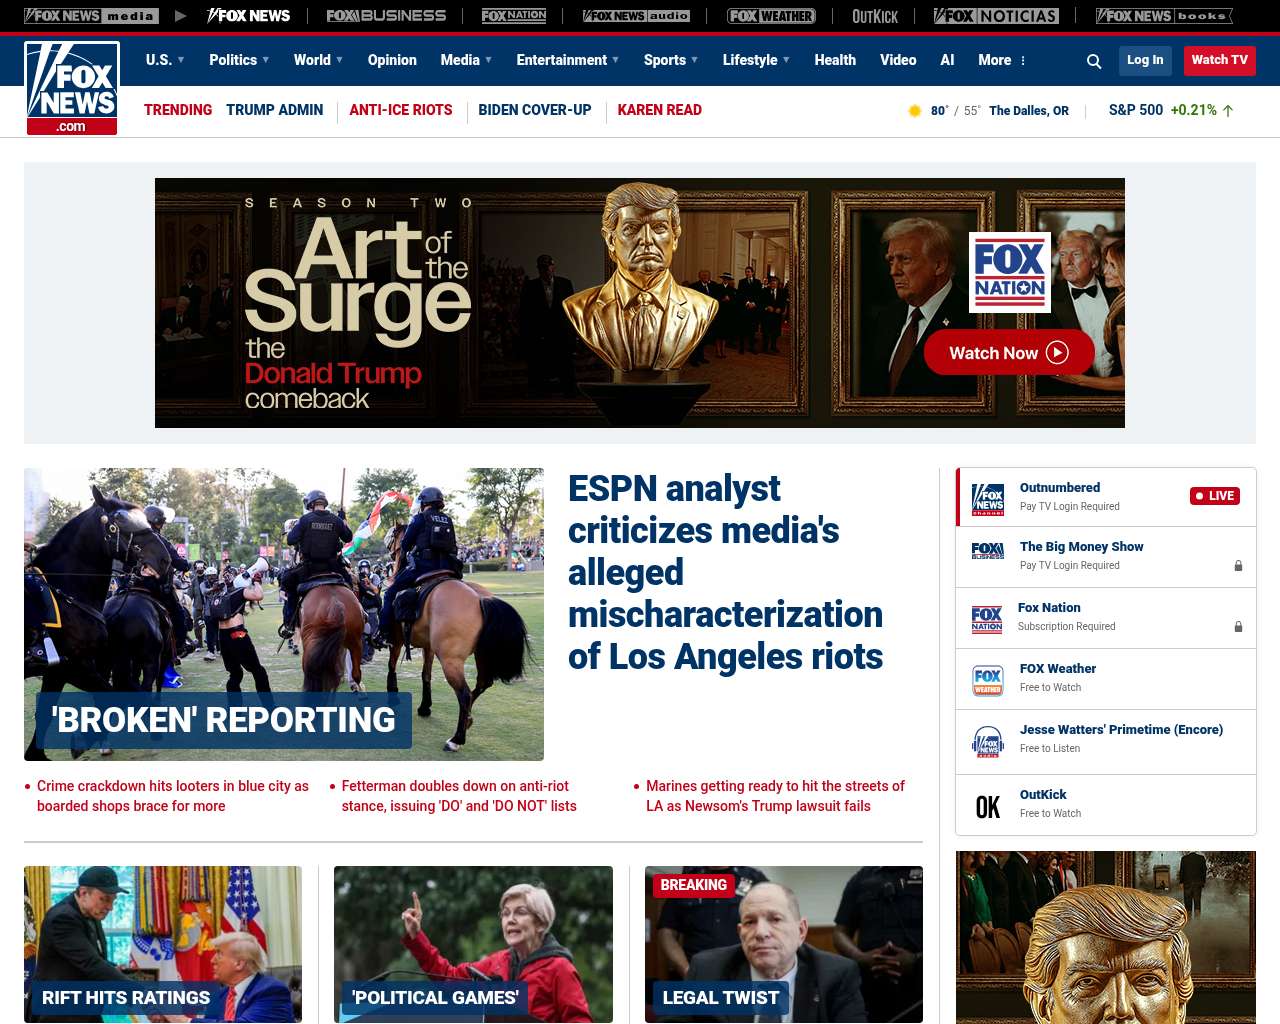
Task: Click the Fox News logo in network bar
Action: (248, 16)
